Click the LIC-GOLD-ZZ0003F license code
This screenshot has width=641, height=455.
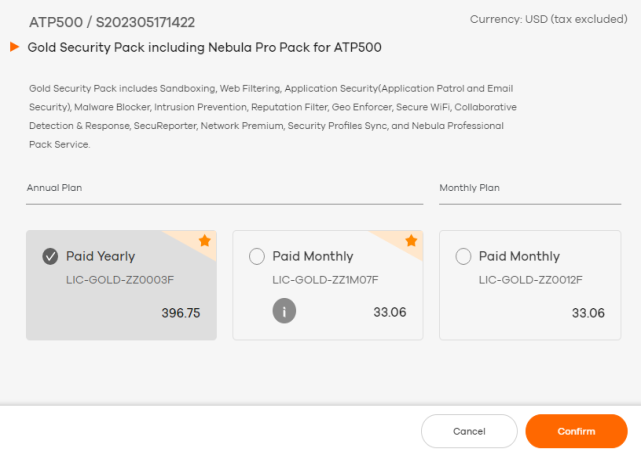coord(120,280)
